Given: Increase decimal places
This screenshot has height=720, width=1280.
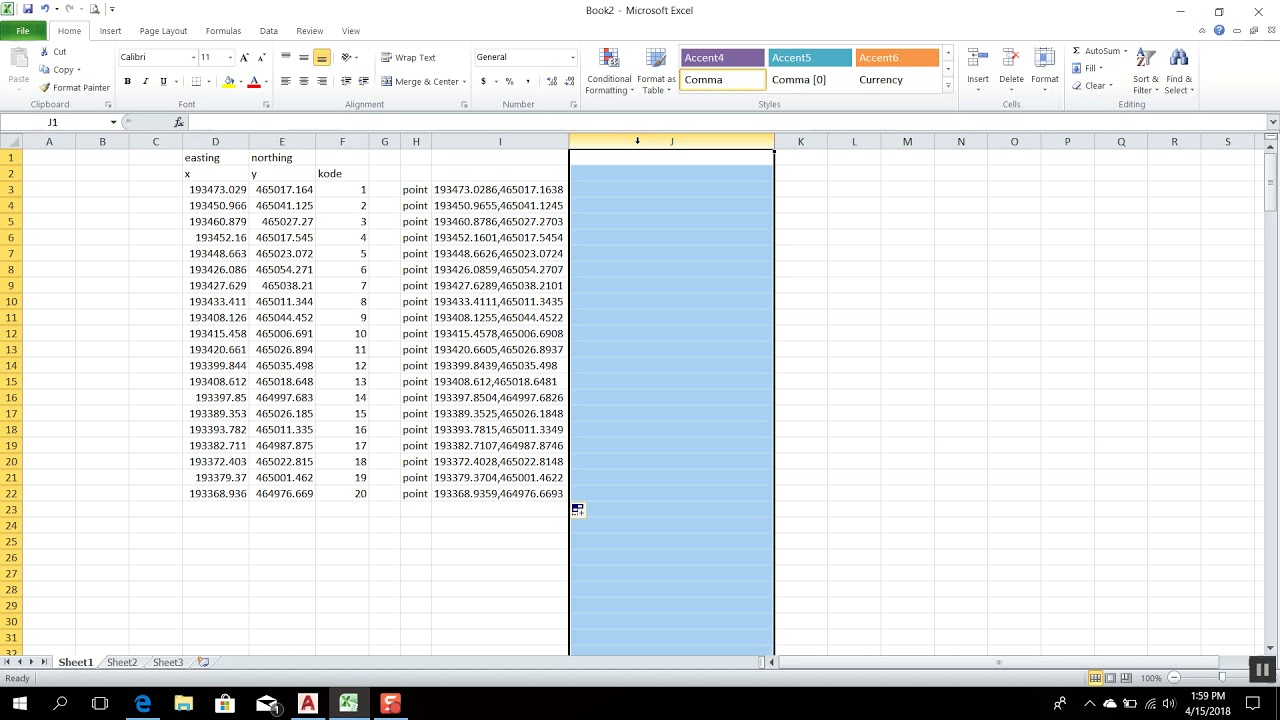Looking at the screenshot, I should (551, 81).
